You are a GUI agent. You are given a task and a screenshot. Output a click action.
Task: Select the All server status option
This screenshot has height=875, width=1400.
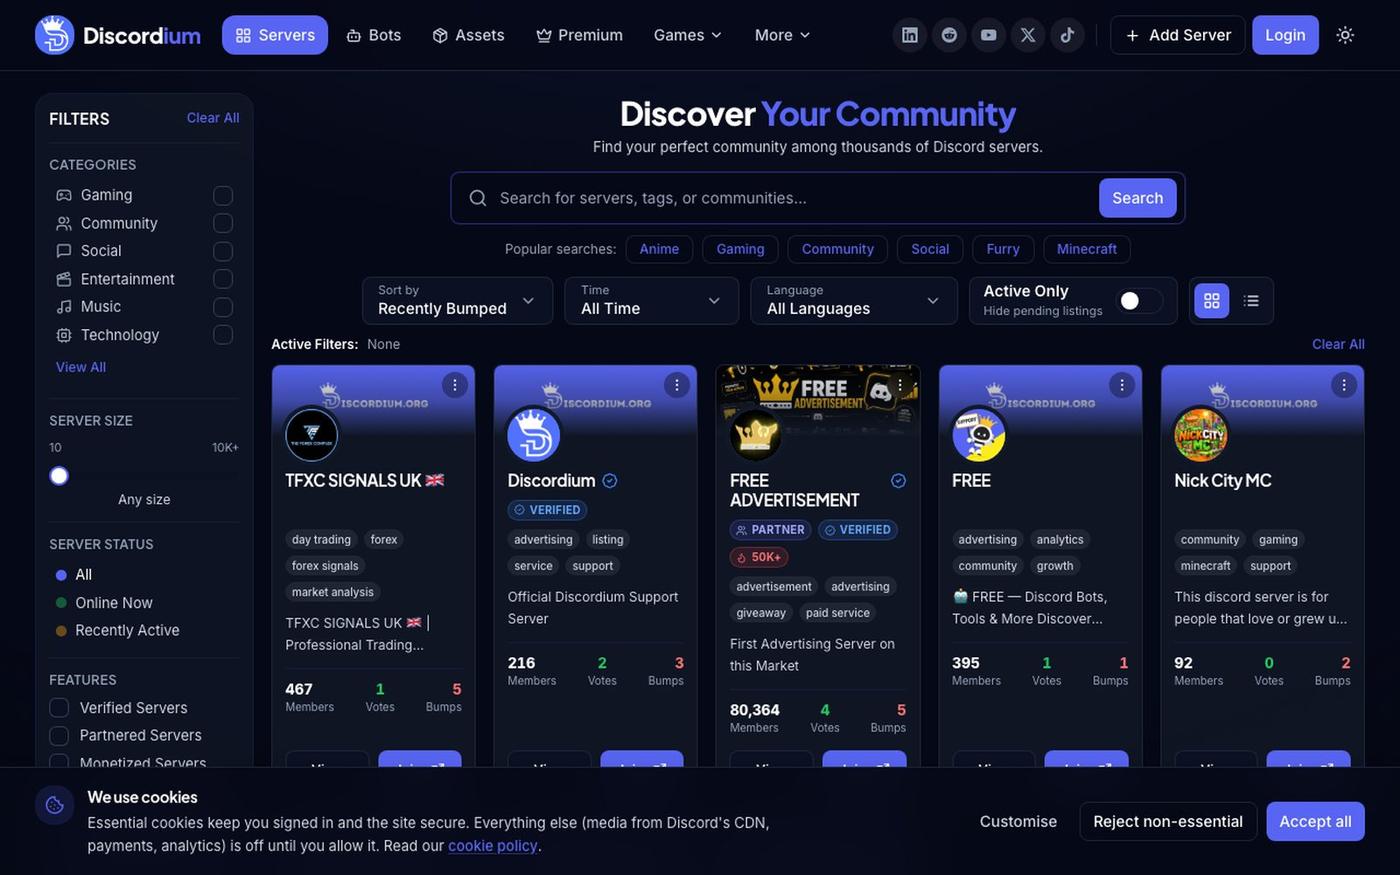click(73, 575)
